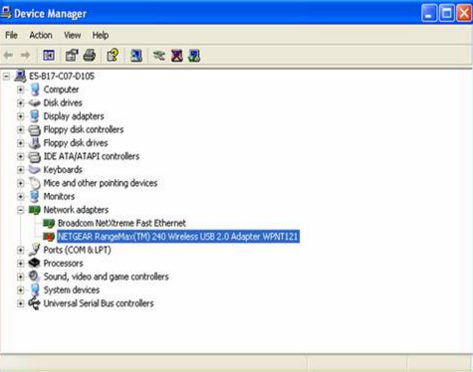Viewport: 473px width, 372px height.
Task: Click the ES-B17-C07-D105 computer root icon
Action: click(x=20, y=76)
